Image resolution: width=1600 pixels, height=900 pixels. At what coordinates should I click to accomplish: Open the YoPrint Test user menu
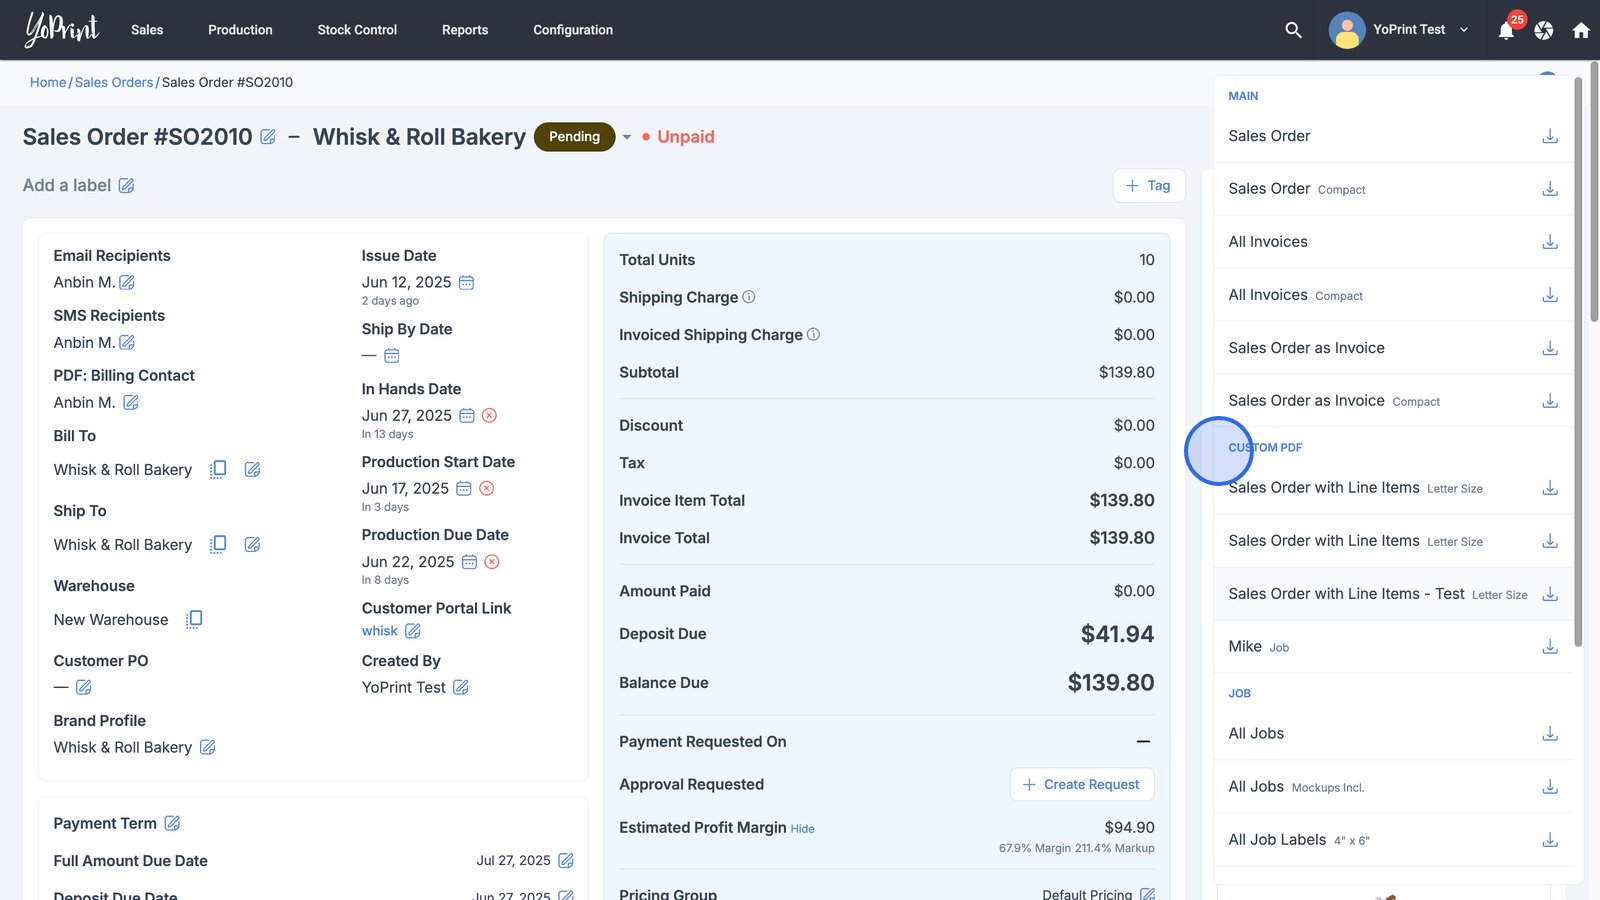pos(1400,30)
